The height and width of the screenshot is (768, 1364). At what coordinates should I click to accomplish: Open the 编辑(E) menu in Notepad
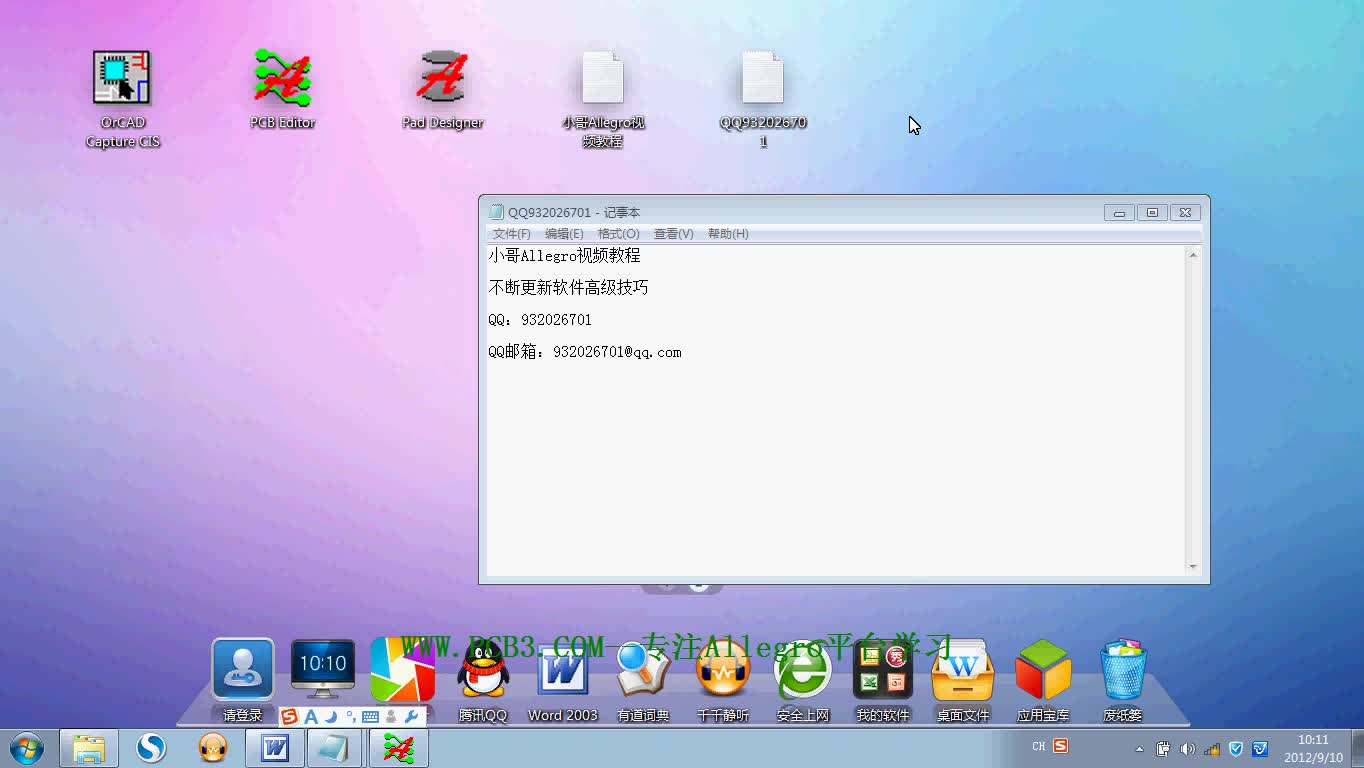[x=564, y=234]
